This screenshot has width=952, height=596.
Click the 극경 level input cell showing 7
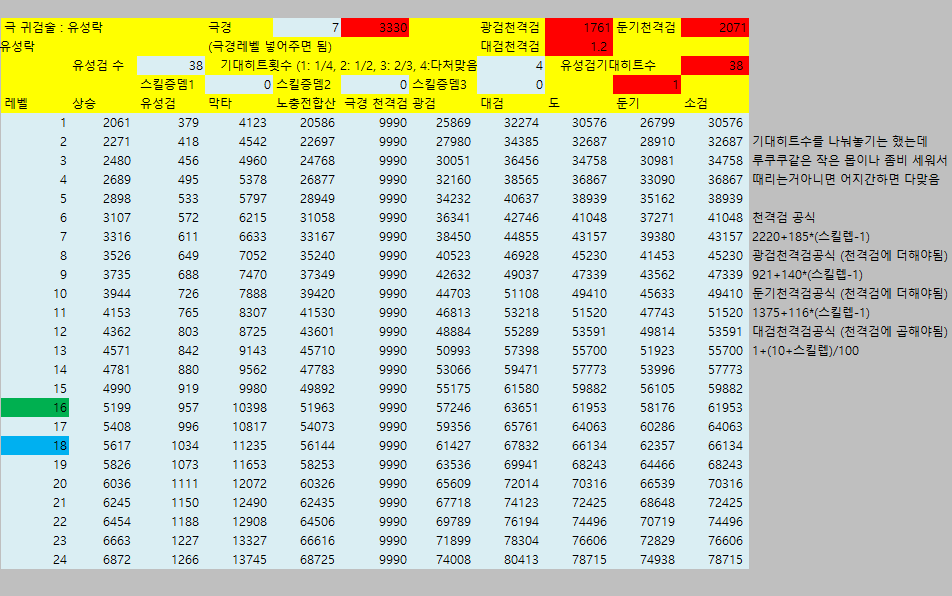coord(307,28)
